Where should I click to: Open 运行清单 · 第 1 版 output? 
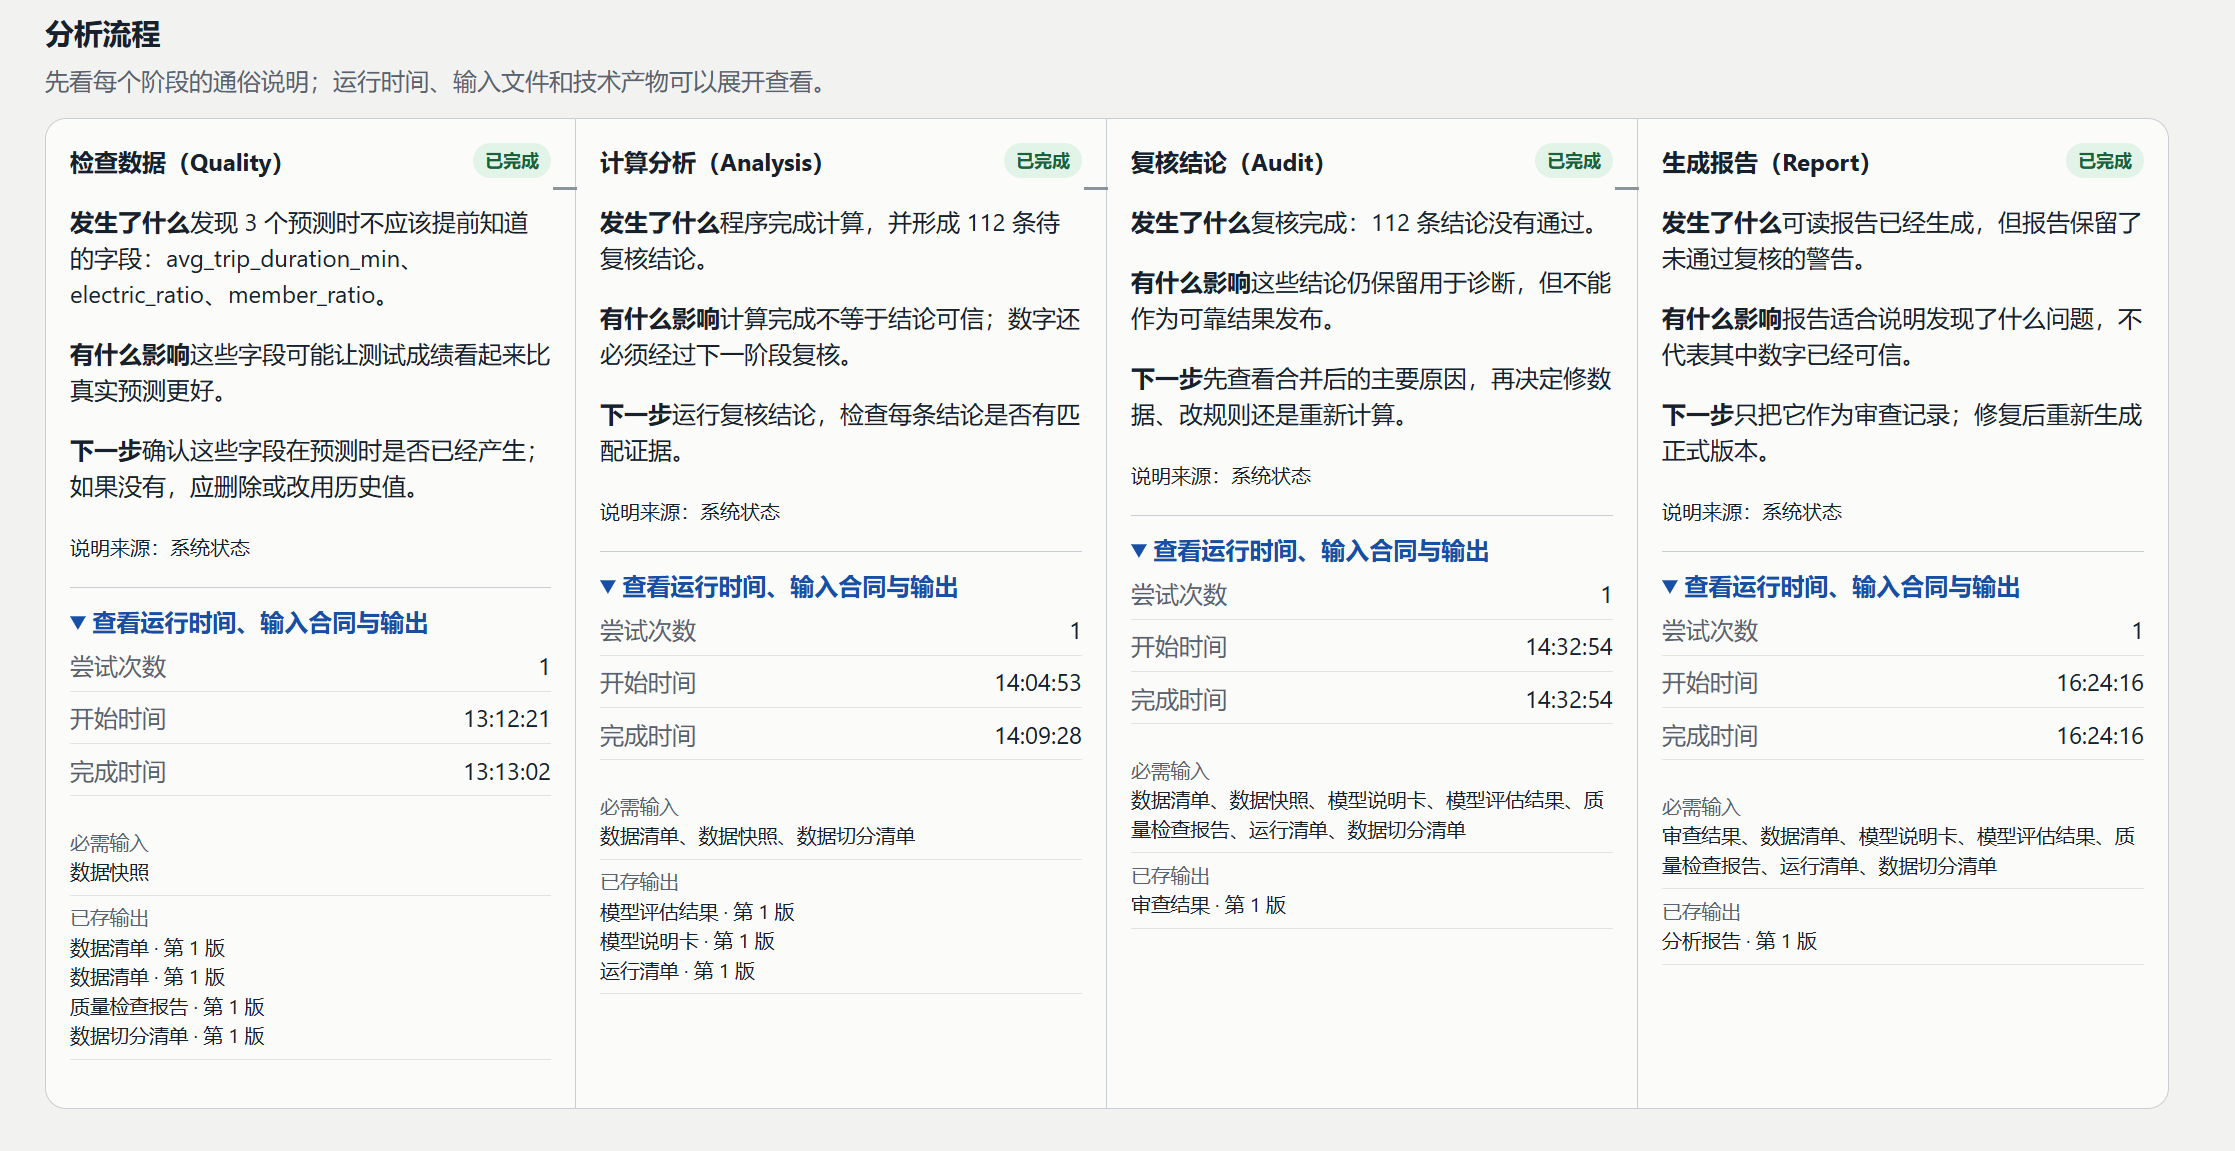pos(677,971)
